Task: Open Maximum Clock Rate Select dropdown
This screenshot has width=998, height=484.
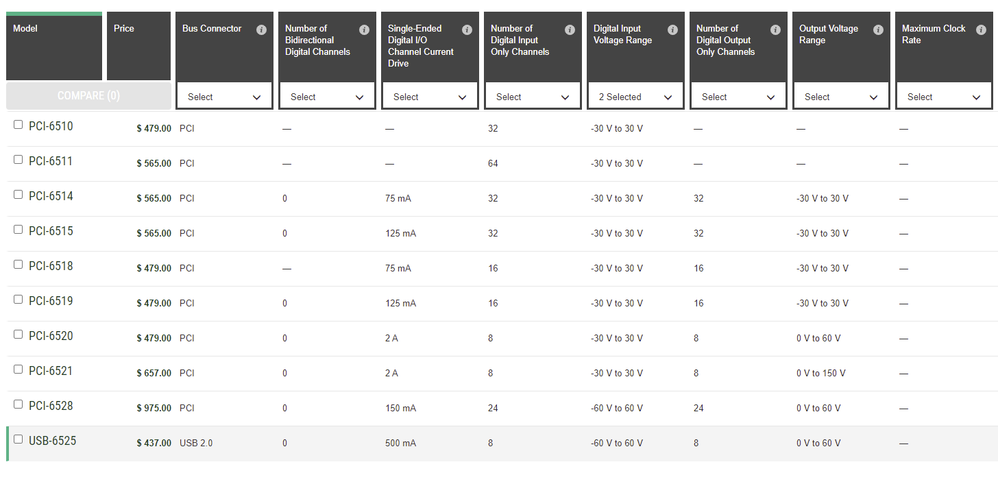Action: pos(944,97)
